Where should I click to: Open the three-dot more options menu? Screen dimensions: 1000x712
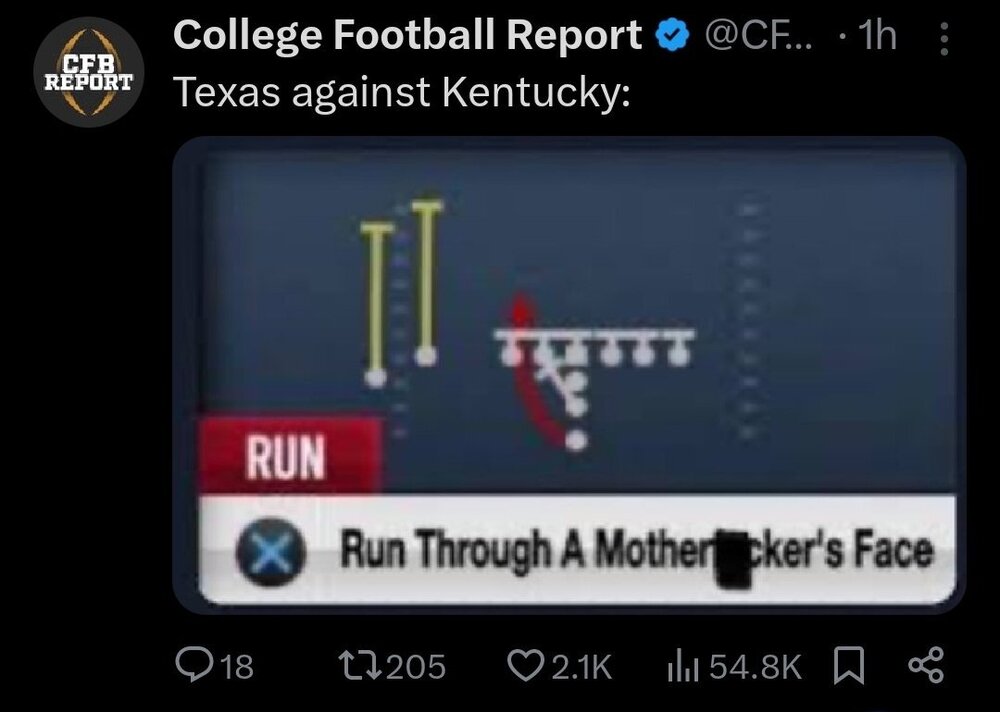(x=944, y=39)
